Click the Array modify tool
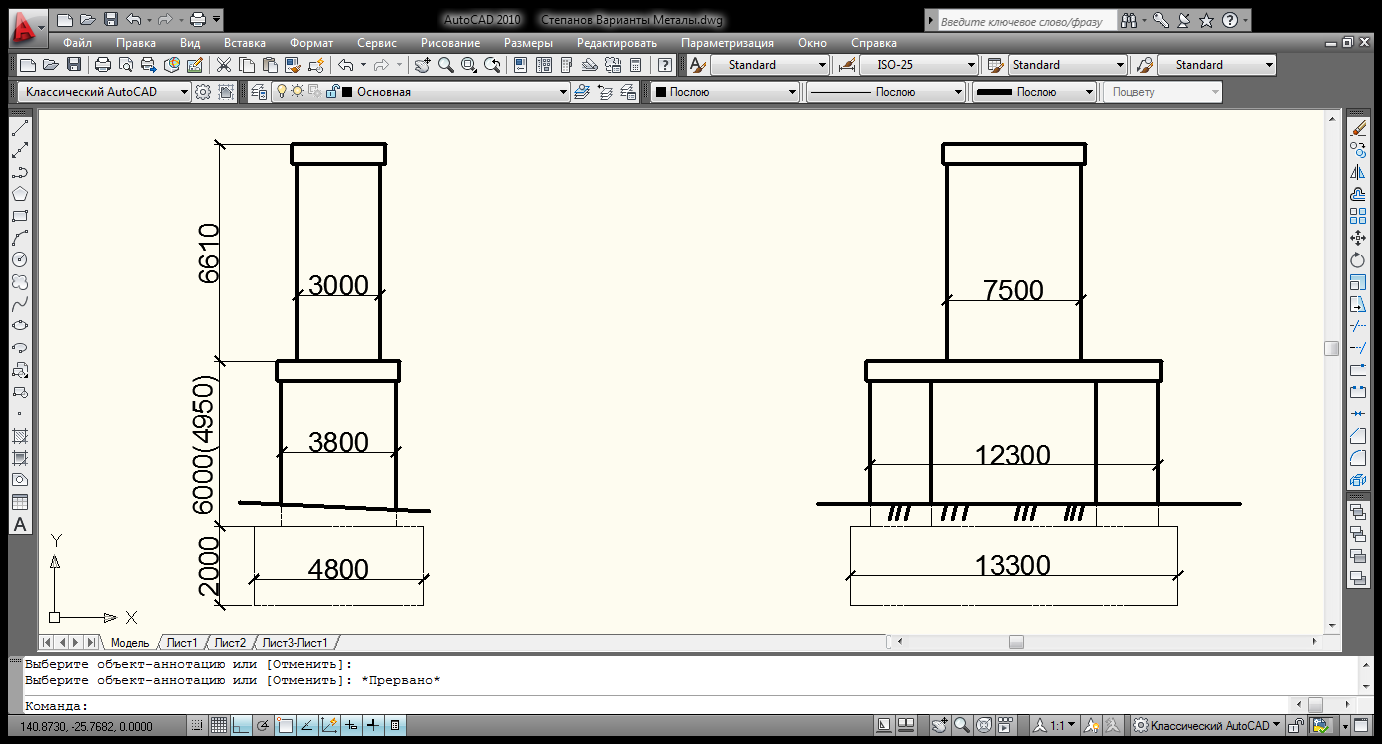1382x744 pixels. [x=1358, y=215]
